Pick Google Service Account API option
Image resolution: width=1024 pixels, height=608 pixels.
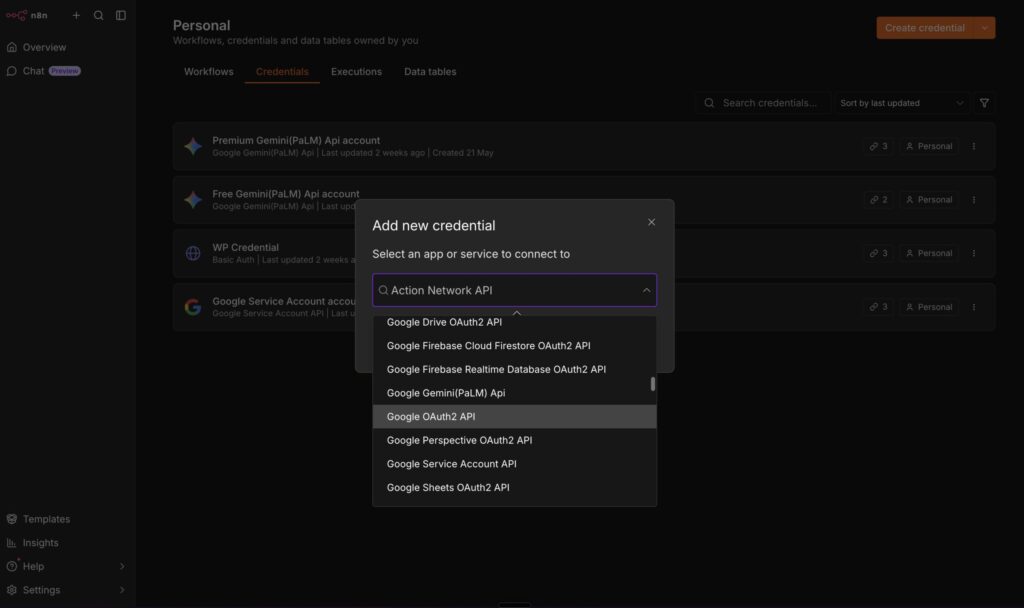pos(514,464)
